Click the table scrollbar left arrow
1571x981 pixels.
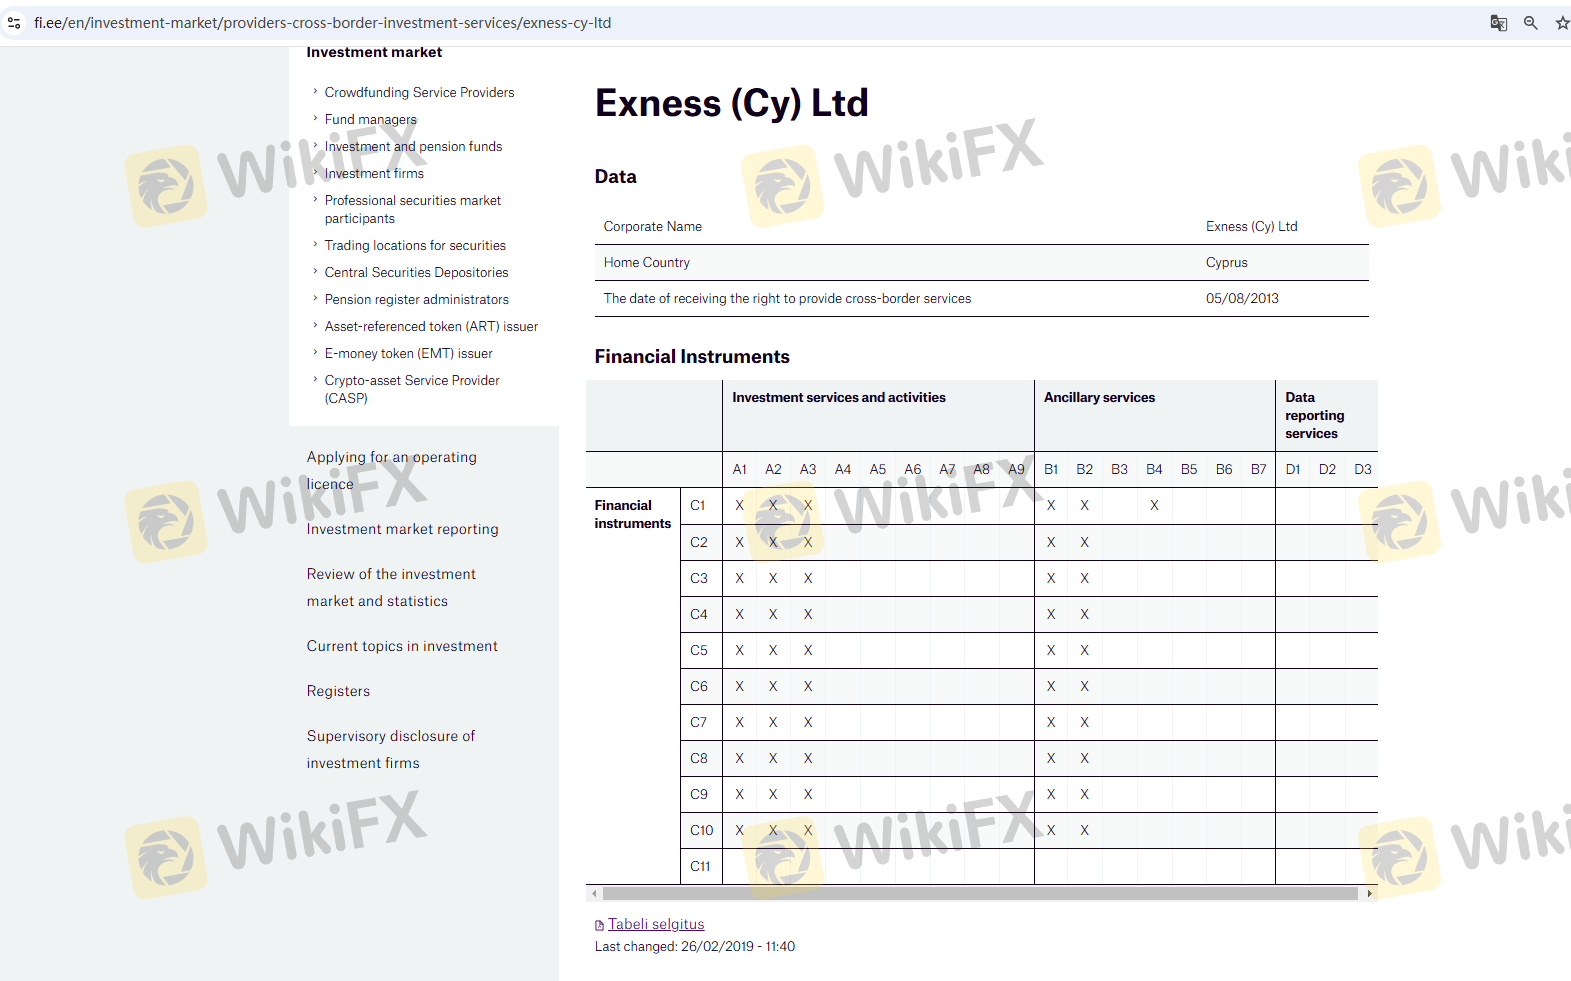595,893
